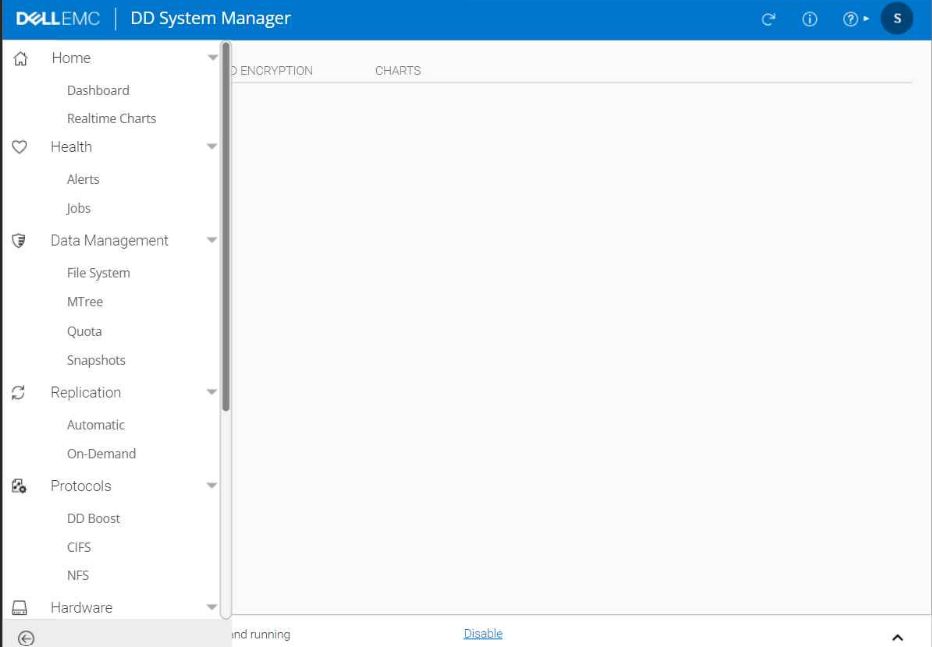Open Realtime Charts
Viewport: 932px width, 647px height.
pos(111,118)
